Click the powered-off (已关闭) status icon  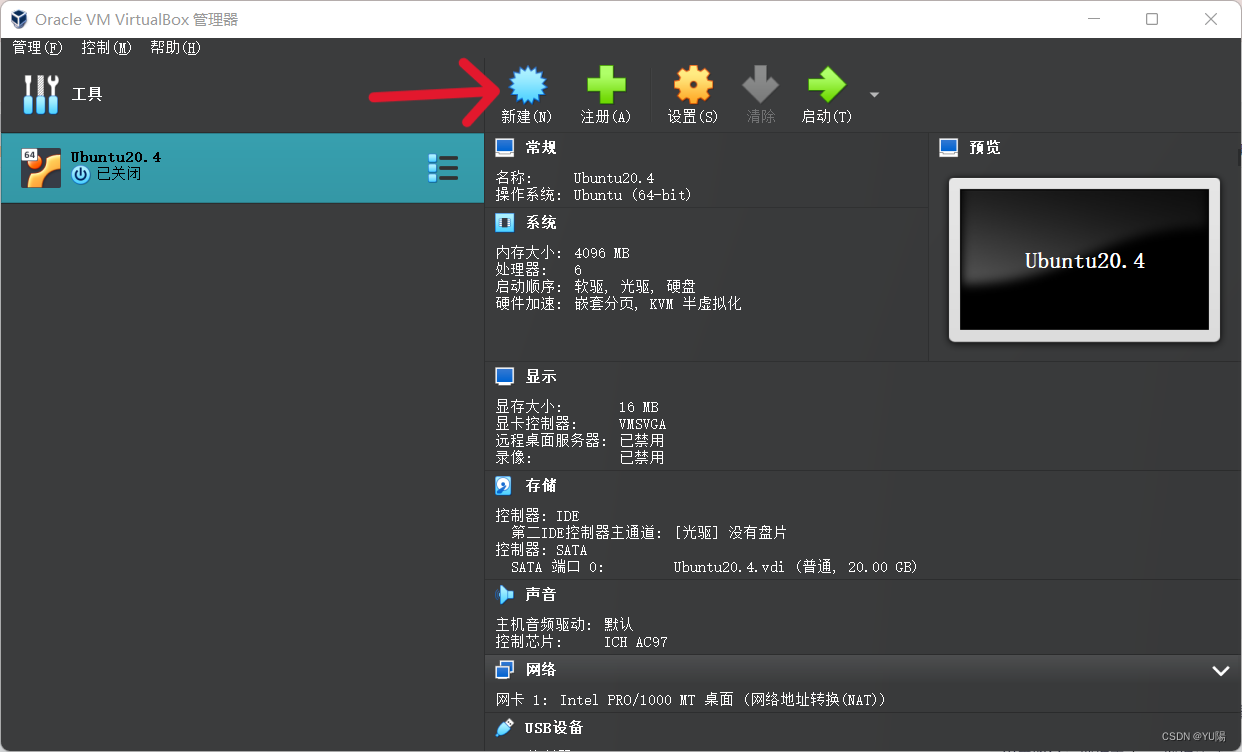click(81, 175)
